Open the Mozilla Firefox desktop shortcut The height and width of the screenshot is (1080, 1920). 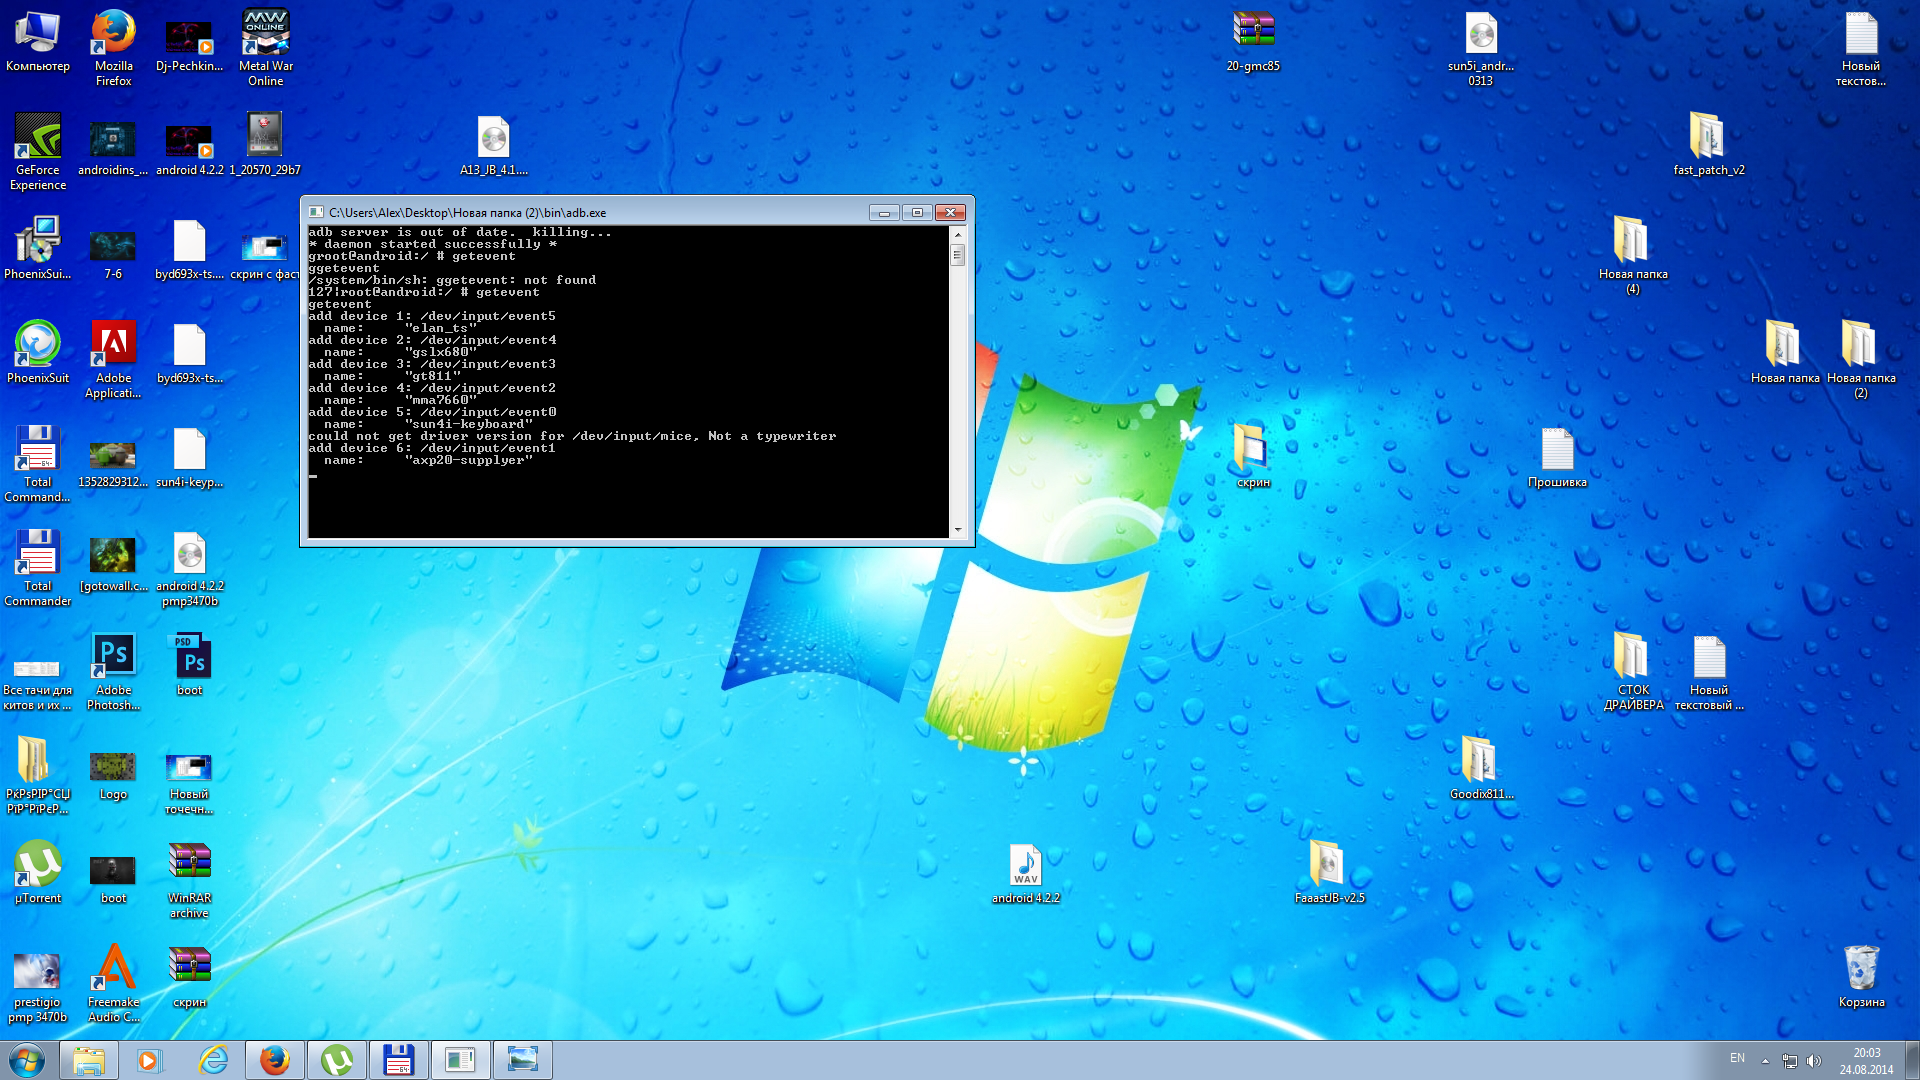113,35
